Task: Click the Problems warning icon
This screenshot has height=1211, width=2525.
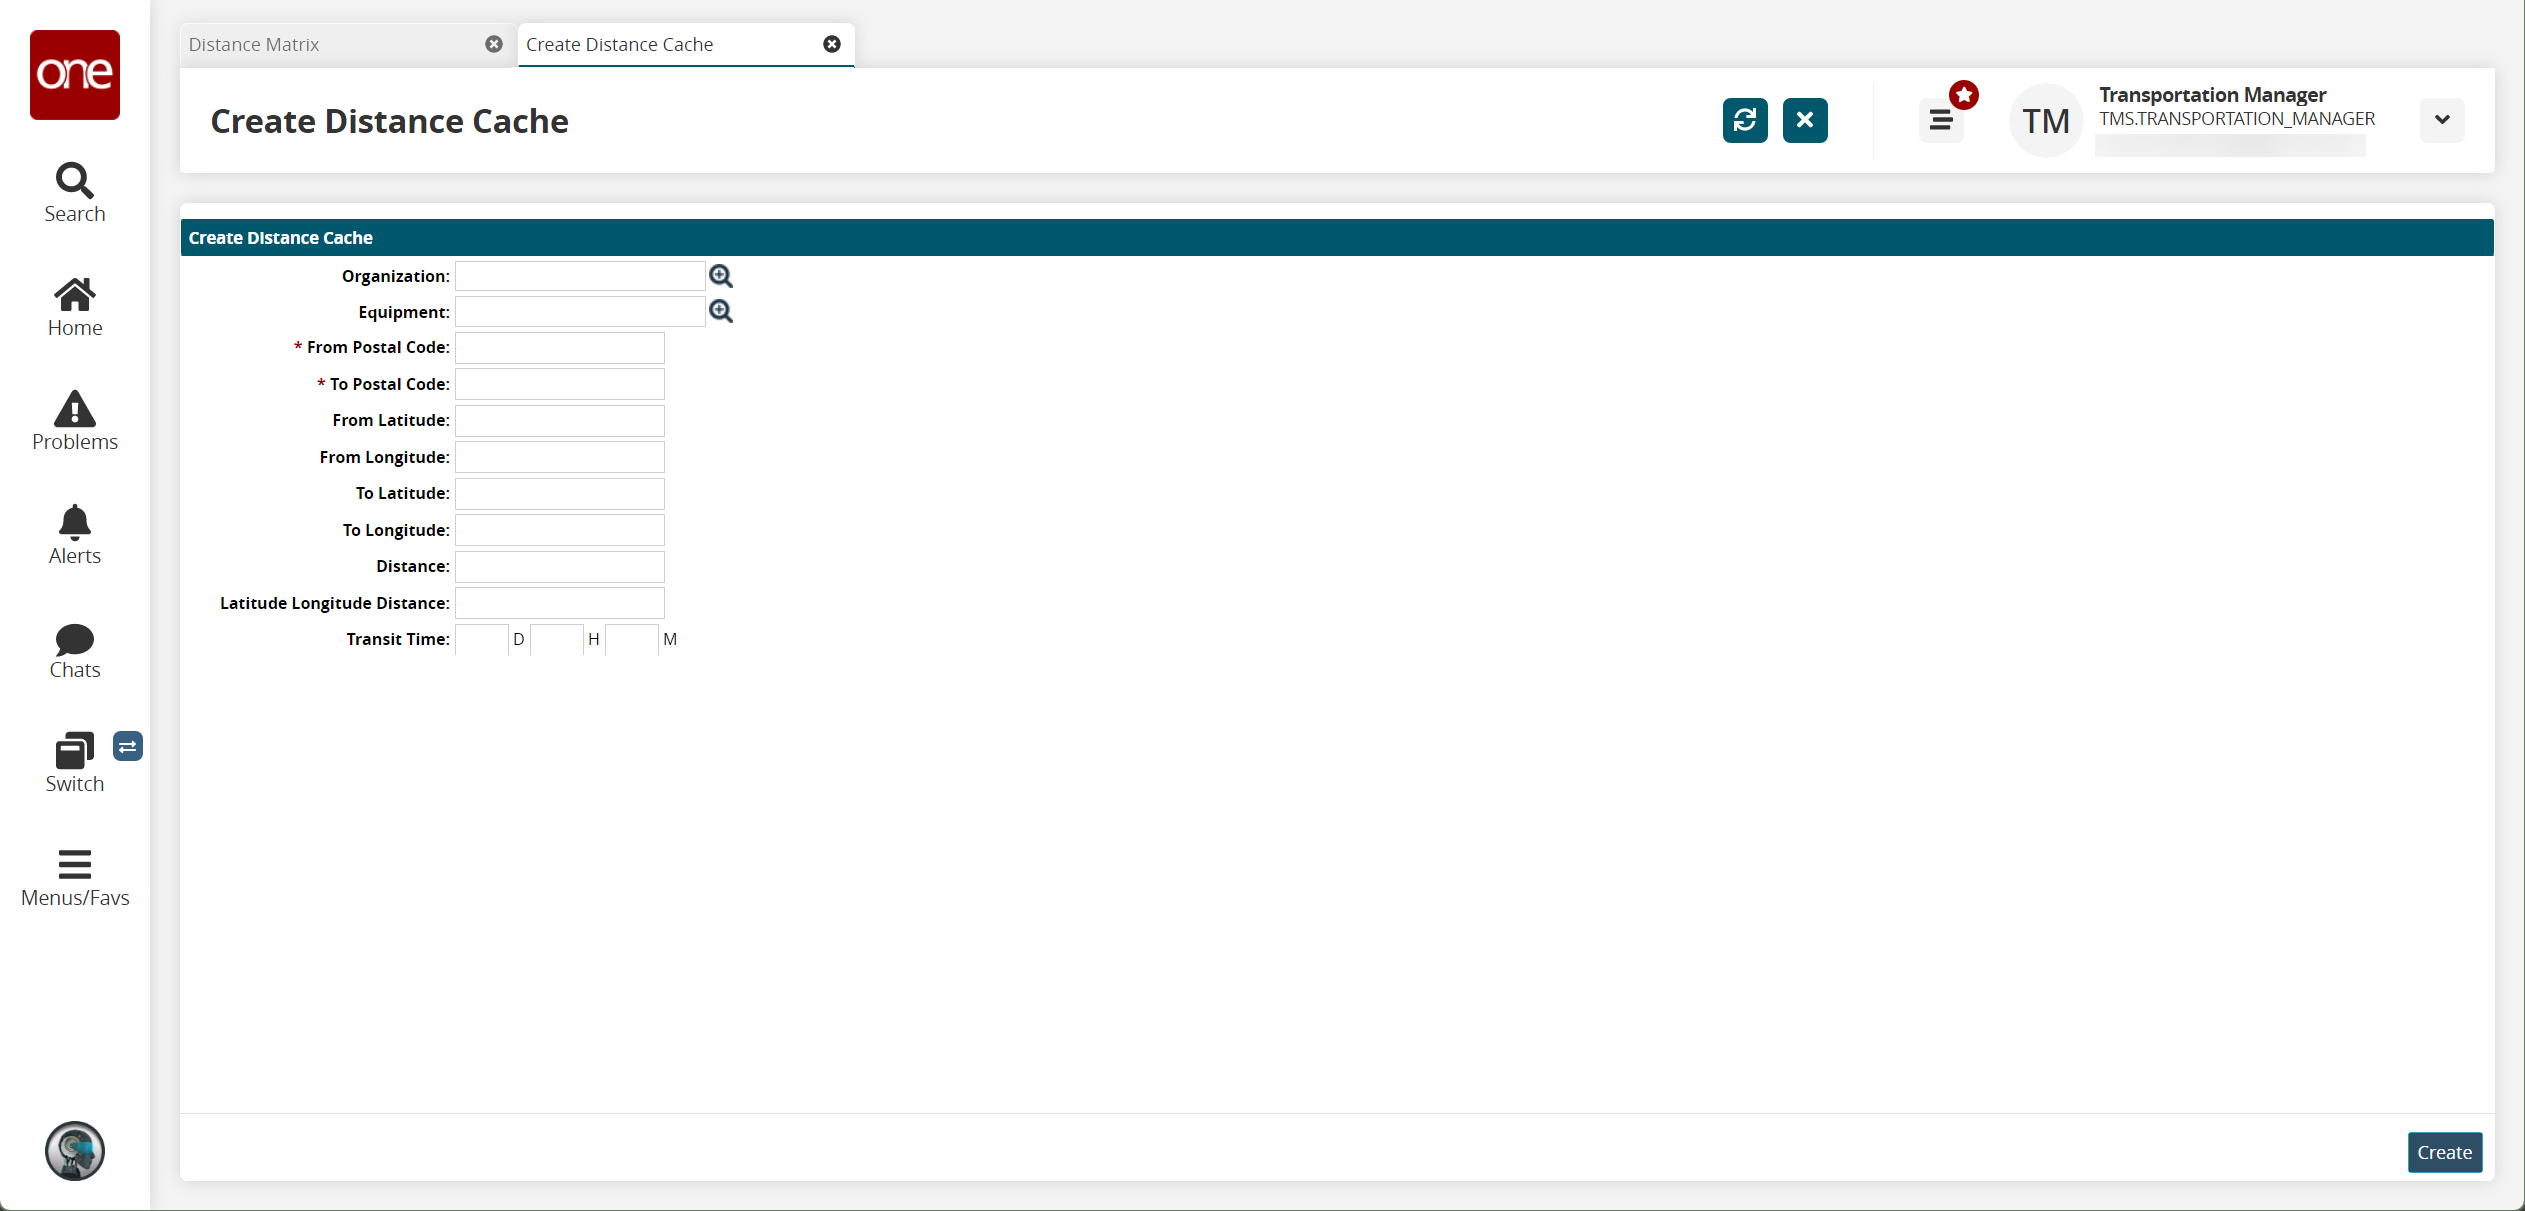Action: point(74,407)
